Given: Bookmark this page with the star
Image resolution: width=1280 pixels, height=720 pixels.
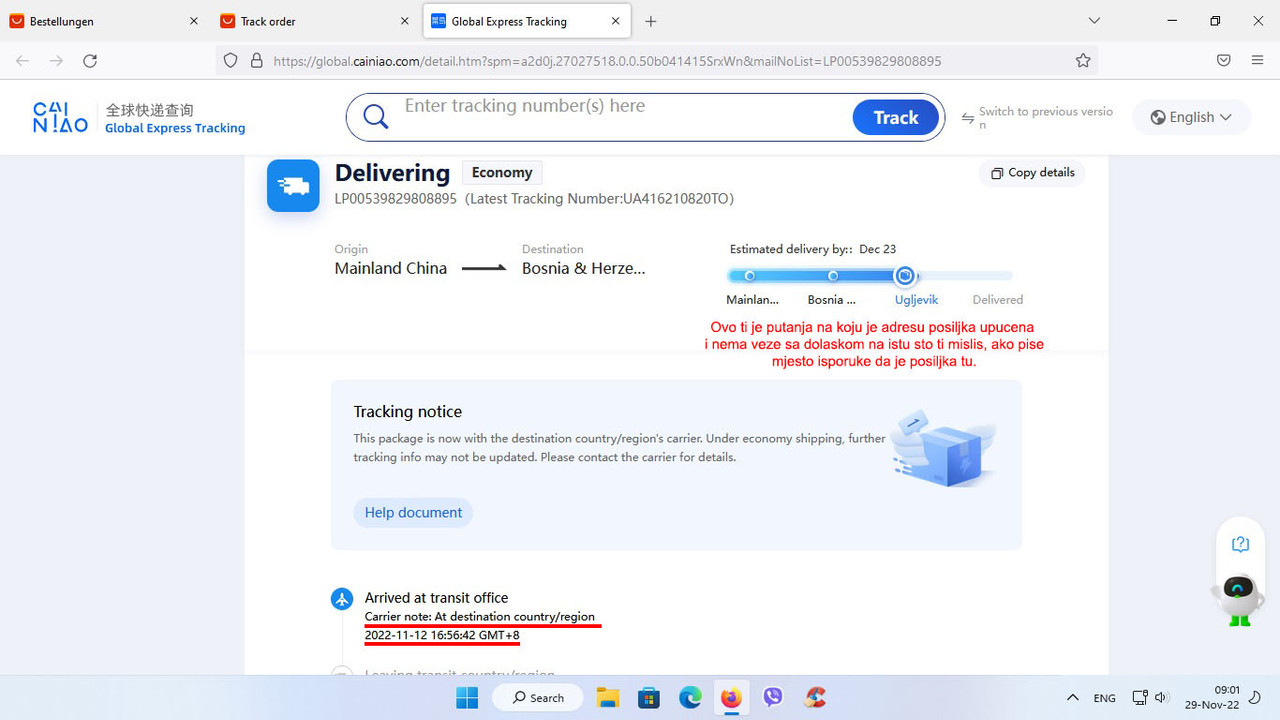Looking at the screenshot, I should [x=1083, y=61].
